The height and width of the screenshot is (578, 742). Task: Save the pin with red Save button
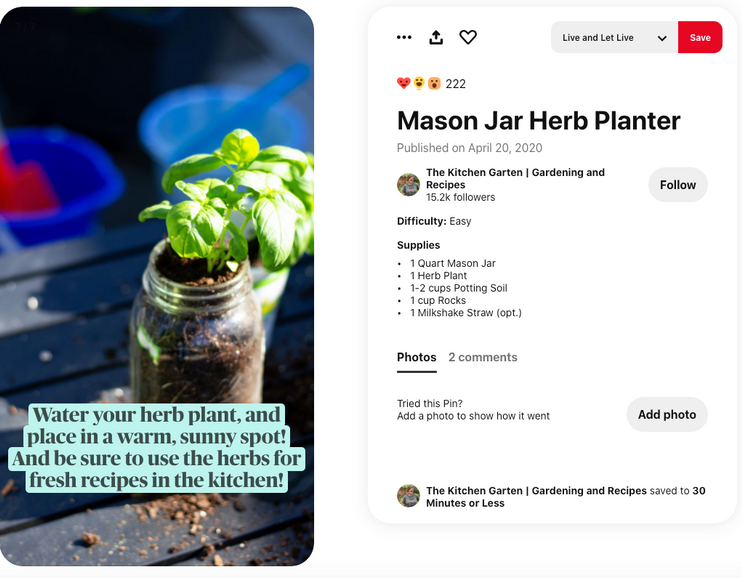tap(700, 37)
